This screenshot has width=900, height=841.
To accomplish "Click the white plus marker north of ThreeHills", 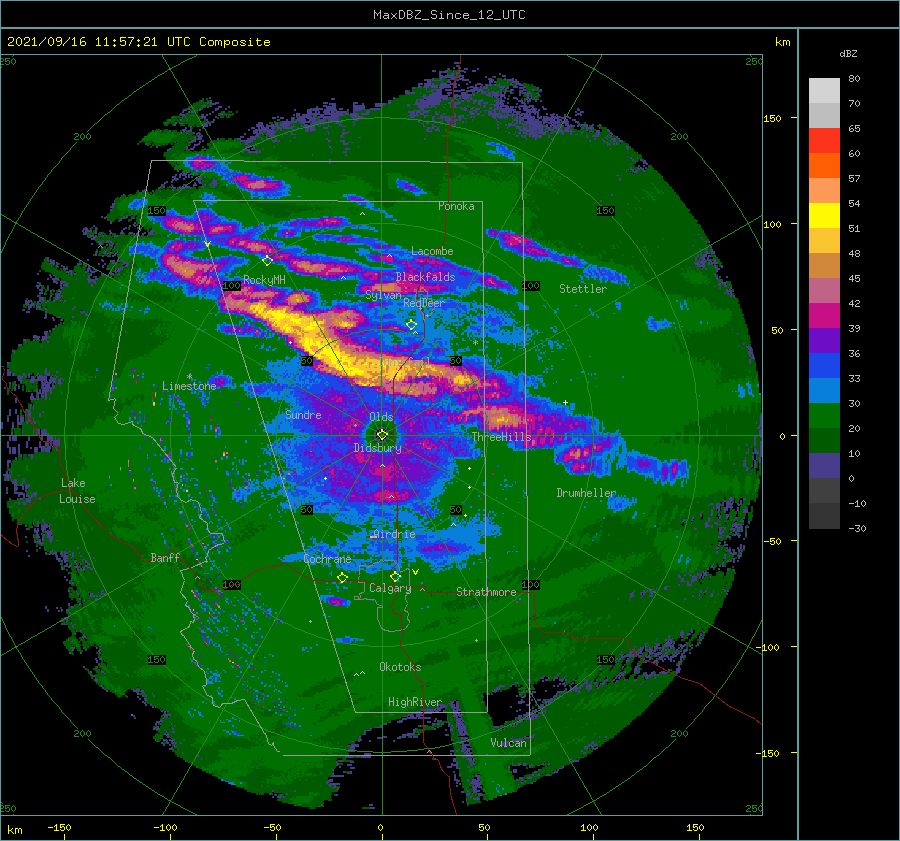I will point(565,402).
